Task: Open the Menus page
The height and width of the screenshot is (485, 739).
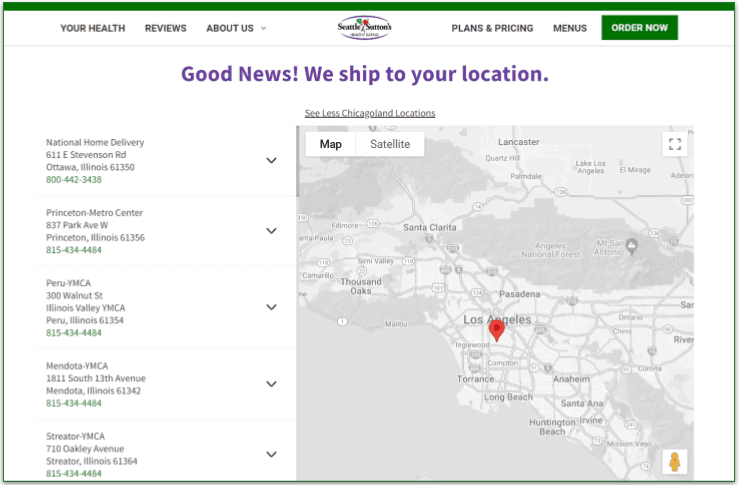Action: (x=570, y=28)
